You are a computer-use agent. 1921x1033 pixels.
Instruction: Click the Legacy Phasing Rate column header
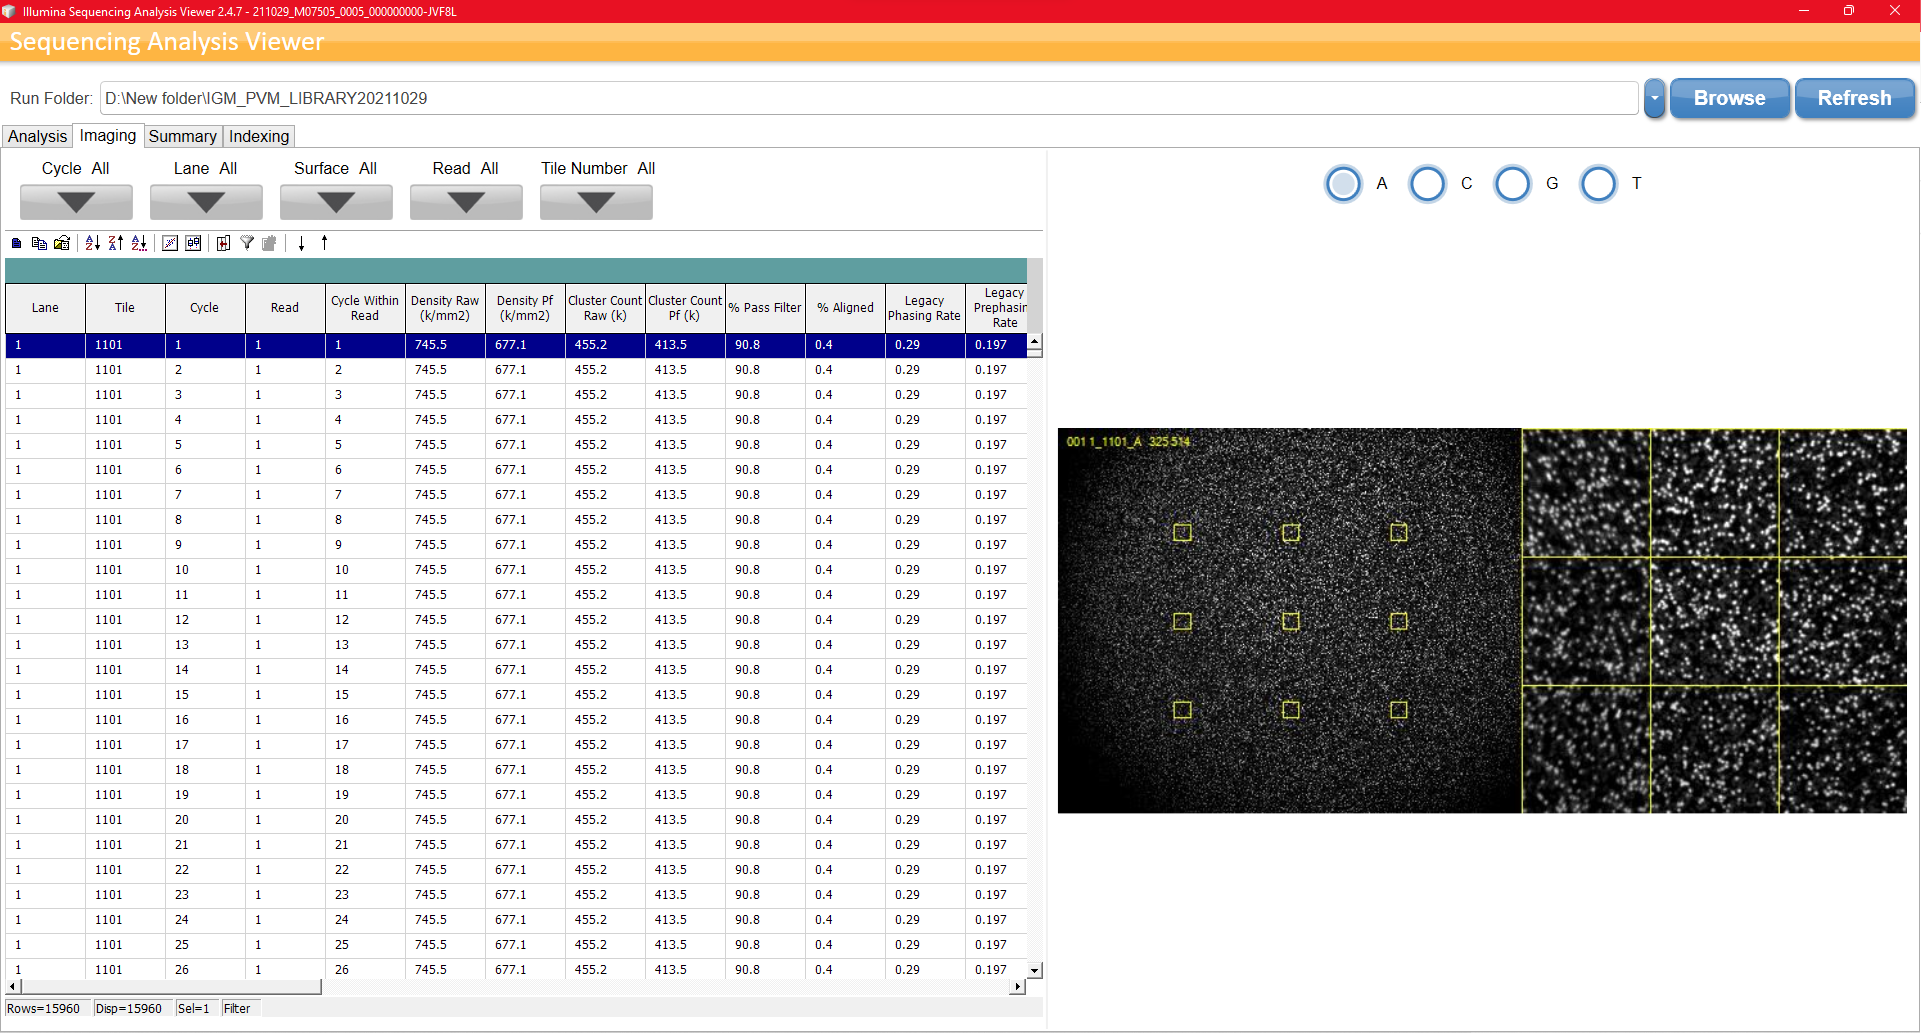point(925,308)
